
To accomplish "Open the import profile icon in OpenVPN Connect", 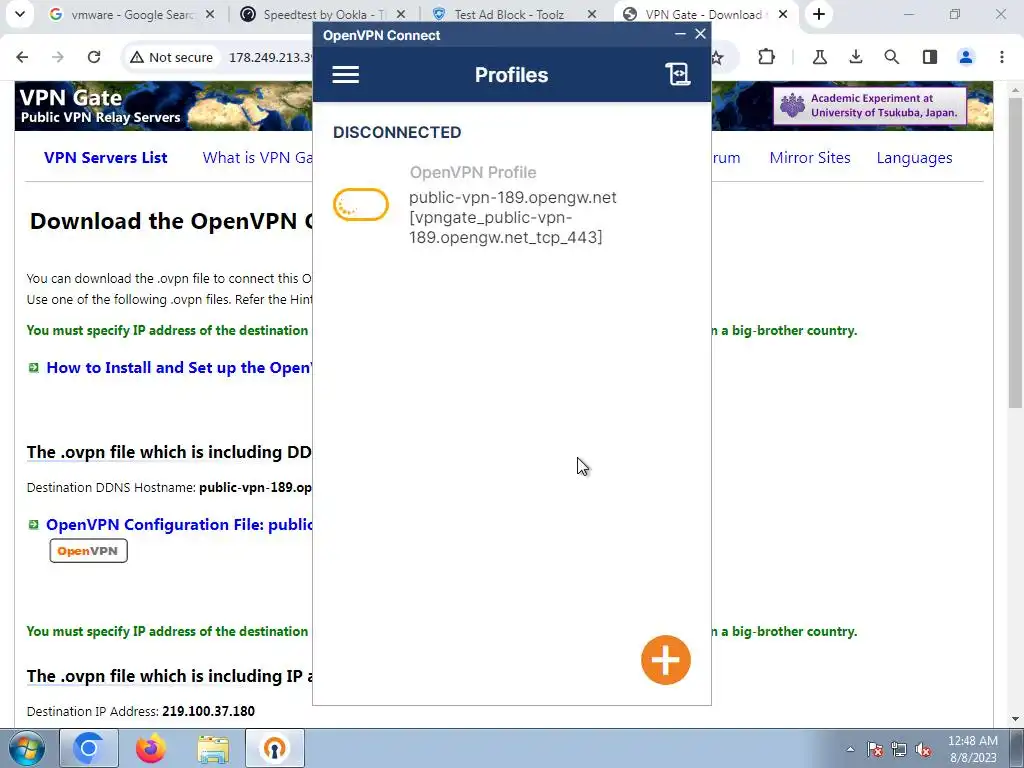I will click(677, 74).
